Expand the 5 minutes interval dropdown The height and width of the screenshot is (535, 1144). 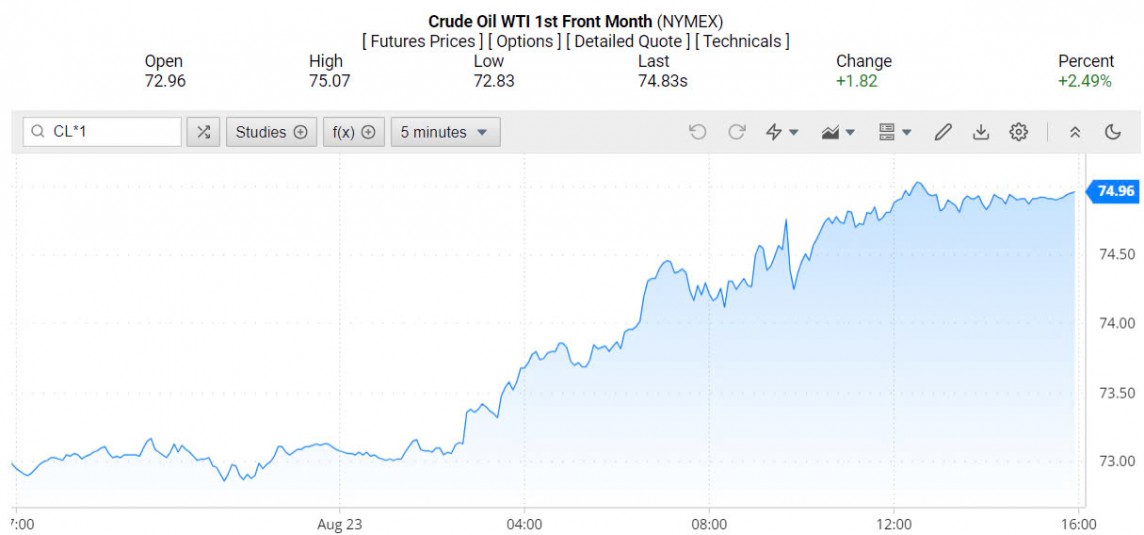(444, 132)
